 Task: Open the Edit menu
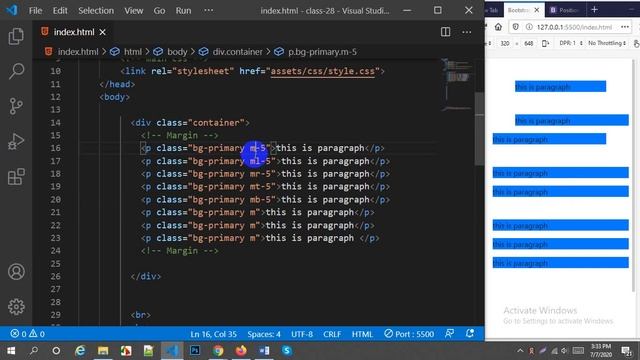coord(60,11)
